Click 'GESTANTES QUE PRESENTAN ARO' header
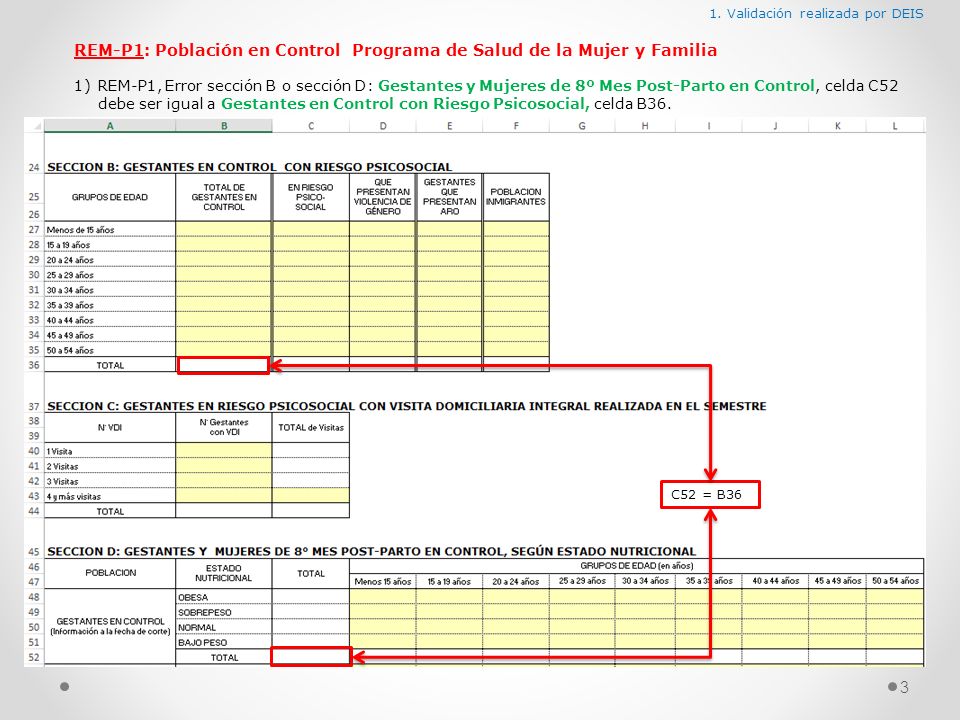 tap(449, 197)
